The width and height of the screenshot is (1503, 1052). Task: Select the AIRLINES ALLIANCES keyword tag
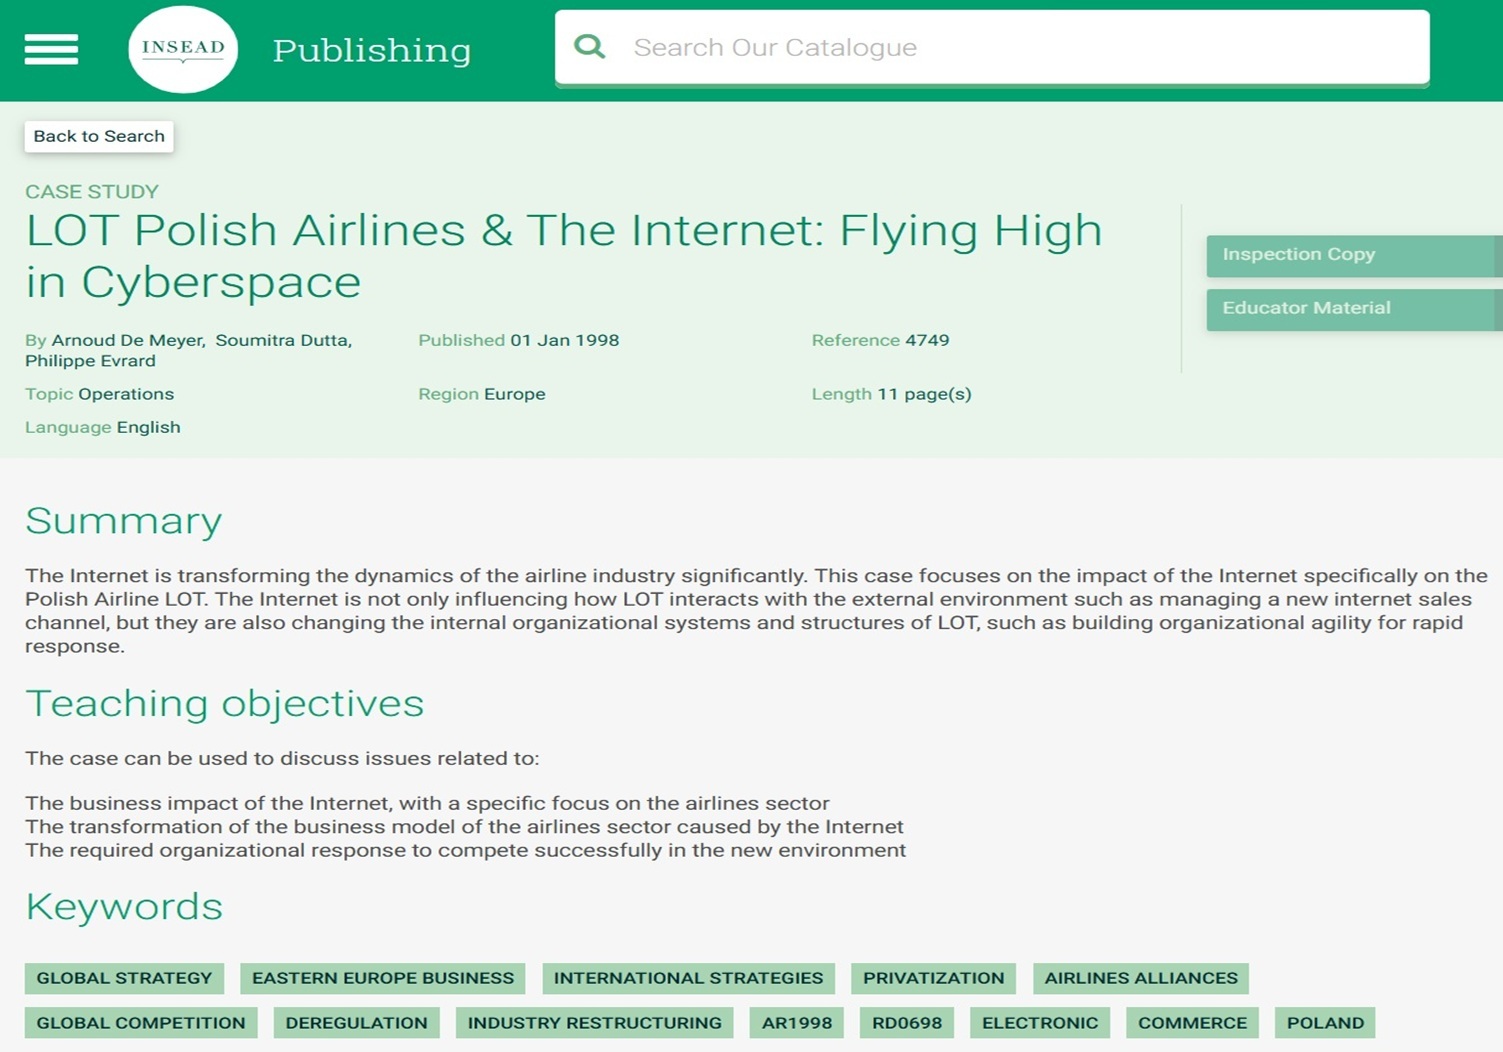pyautogui.click(x=1141, y=978)
